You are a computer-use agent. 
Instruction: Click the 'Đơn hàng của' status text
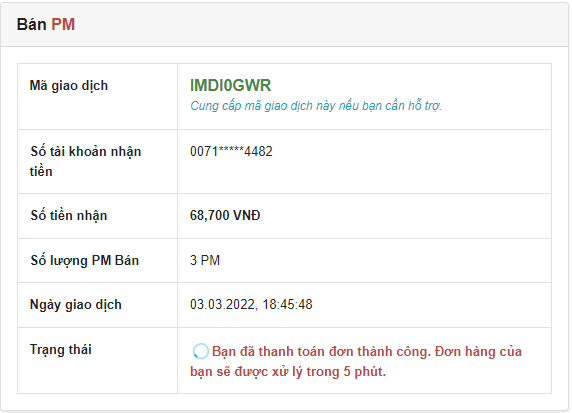click(478, 352)
